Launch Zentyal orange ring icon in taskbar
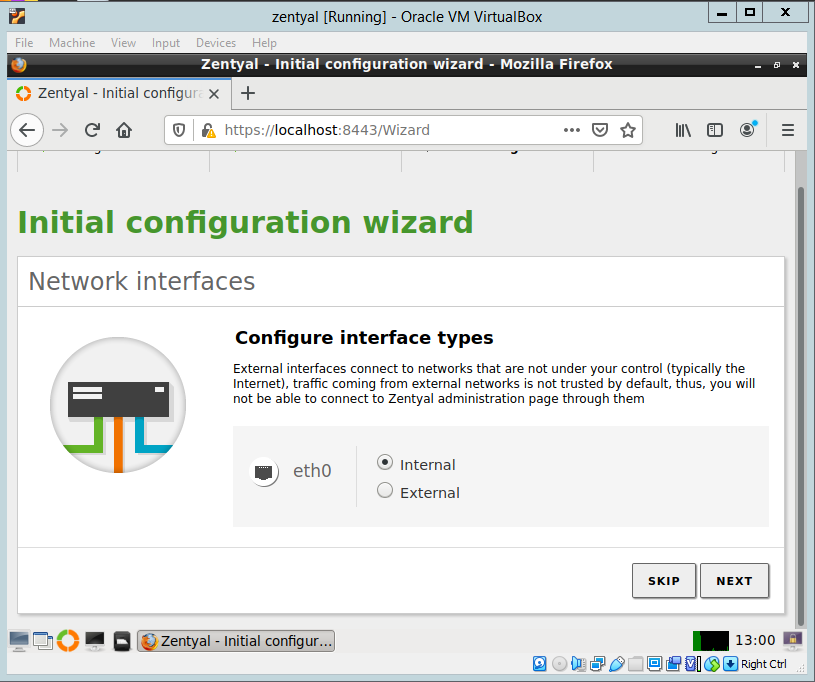 tap(68, 640)
